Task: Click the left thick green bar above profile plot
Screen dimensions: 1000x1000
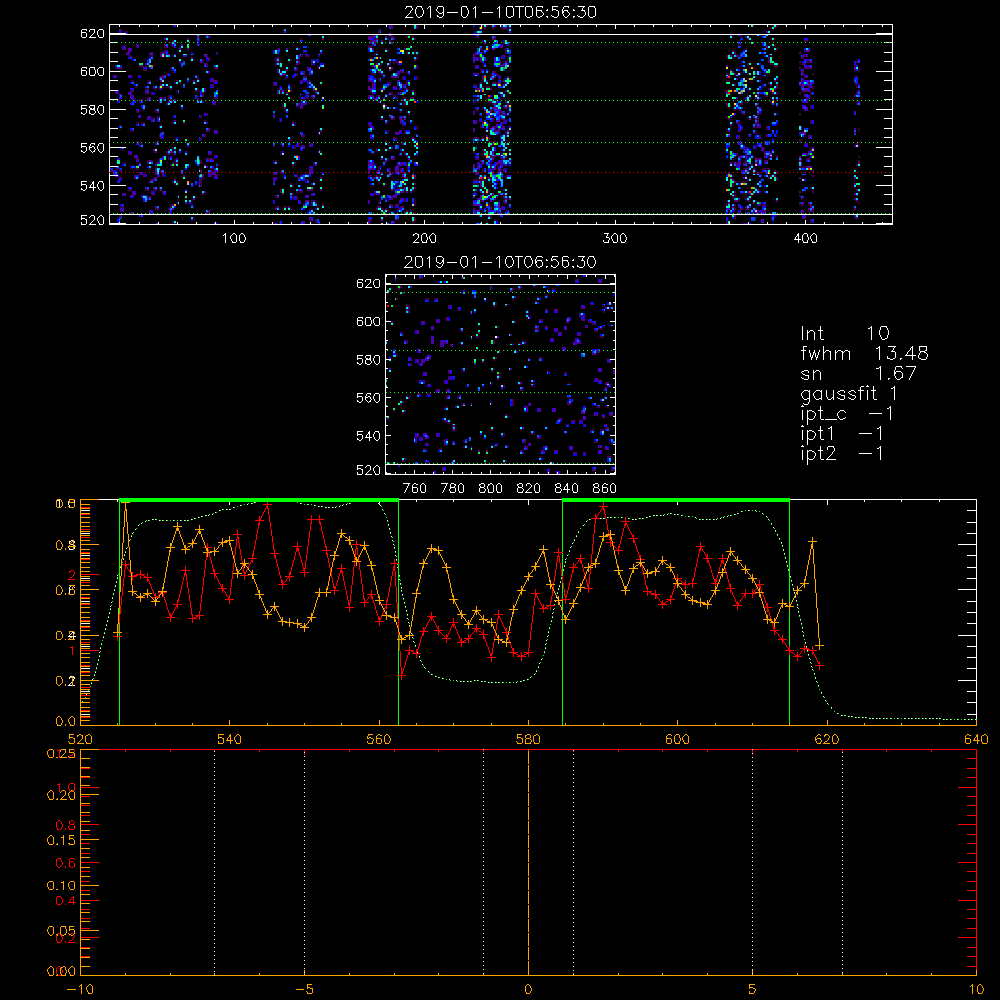Action: tap(259, 500)
